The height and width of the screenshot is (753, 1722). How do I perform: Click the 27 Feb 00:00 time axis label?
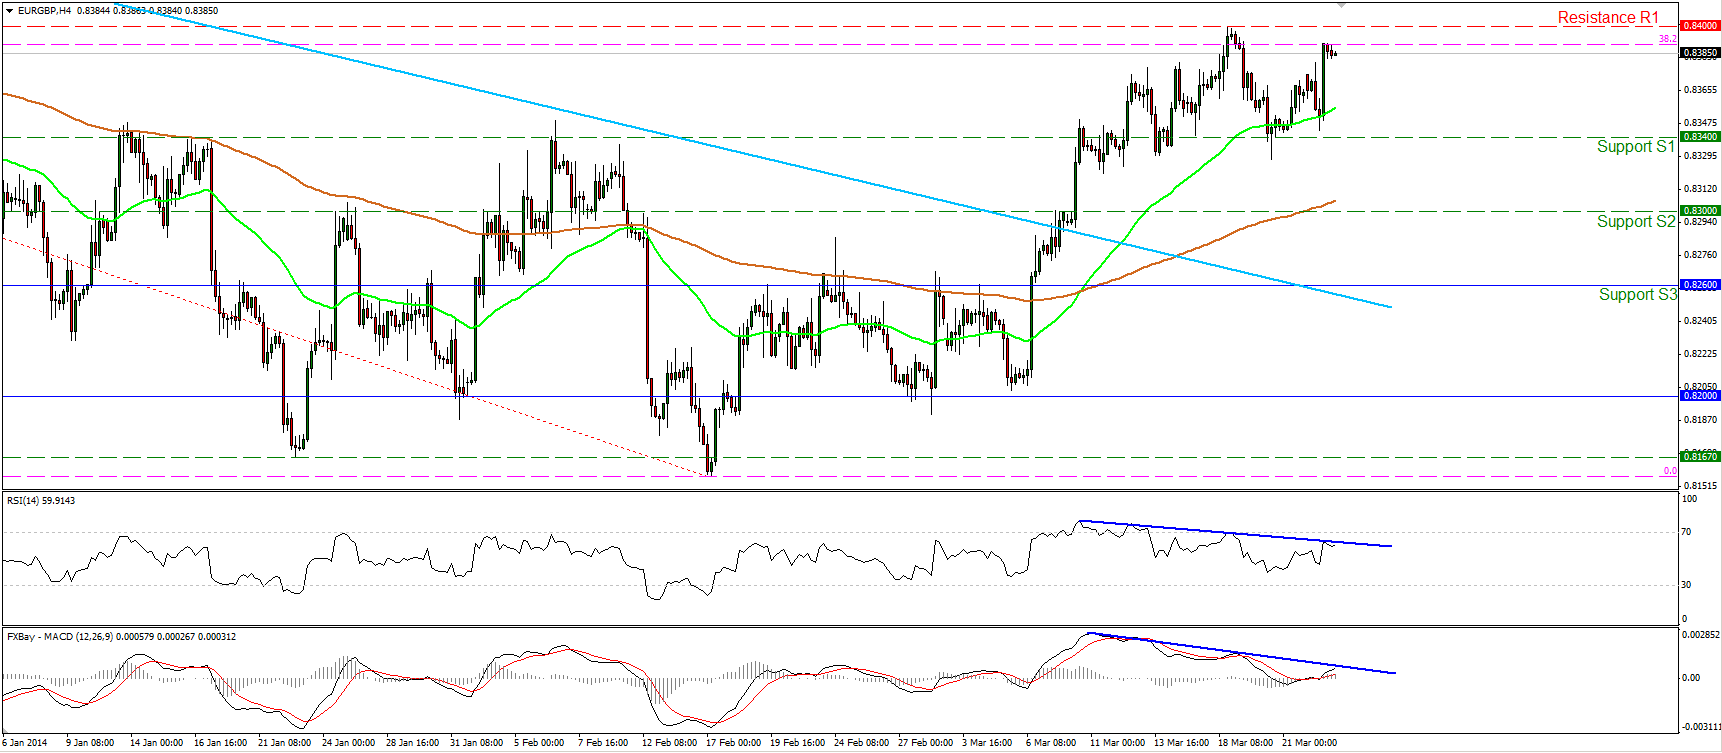925,743
